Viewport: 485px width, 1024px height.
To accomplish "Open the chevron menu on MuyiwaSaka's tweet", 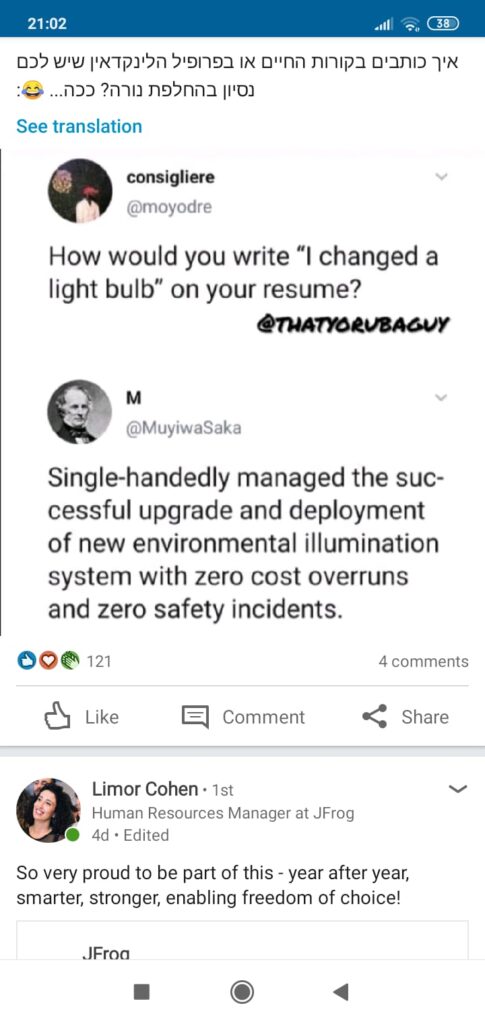I will [x=442, y=397].
